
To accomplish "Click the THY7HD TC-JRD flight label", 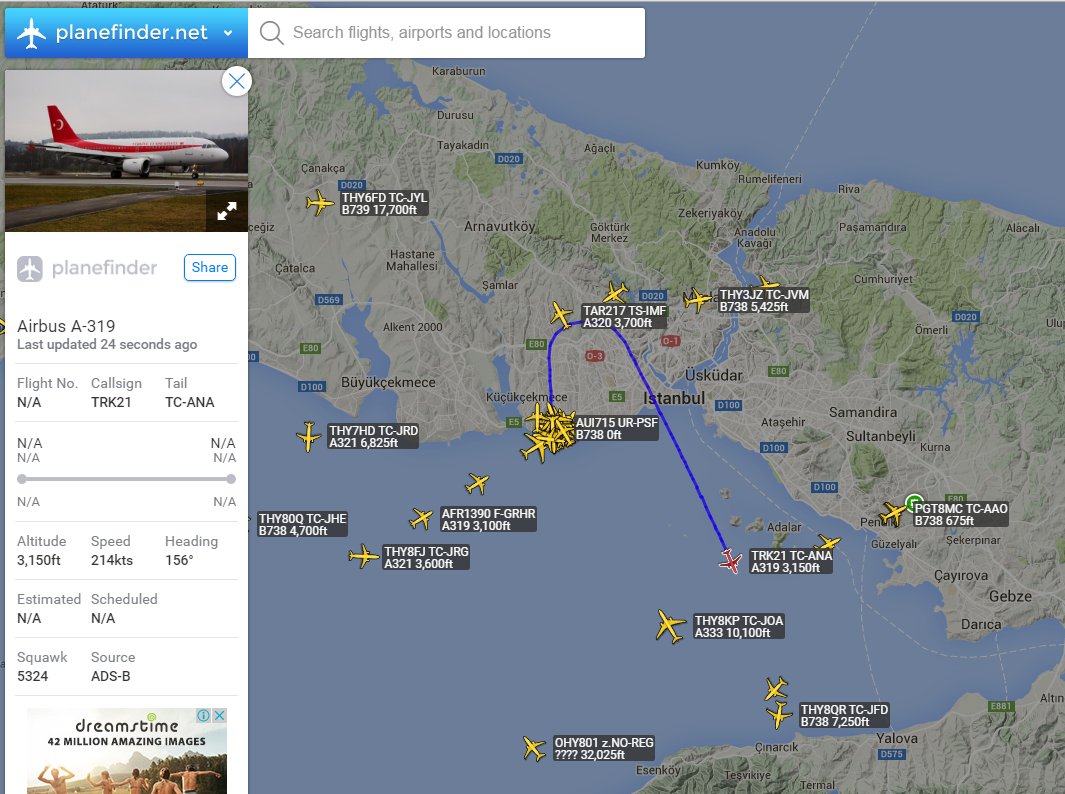I will click(x=373, y=437).
